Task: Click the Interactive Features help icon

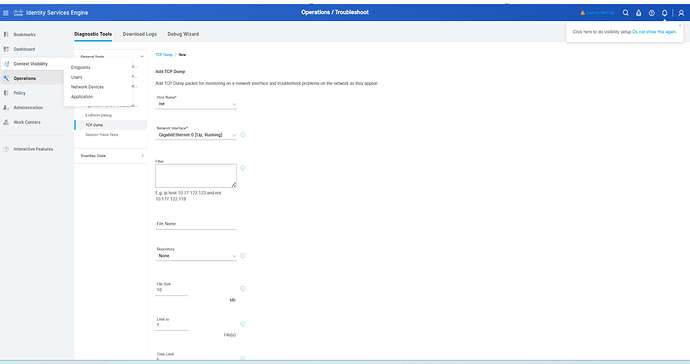Action: 6,149
